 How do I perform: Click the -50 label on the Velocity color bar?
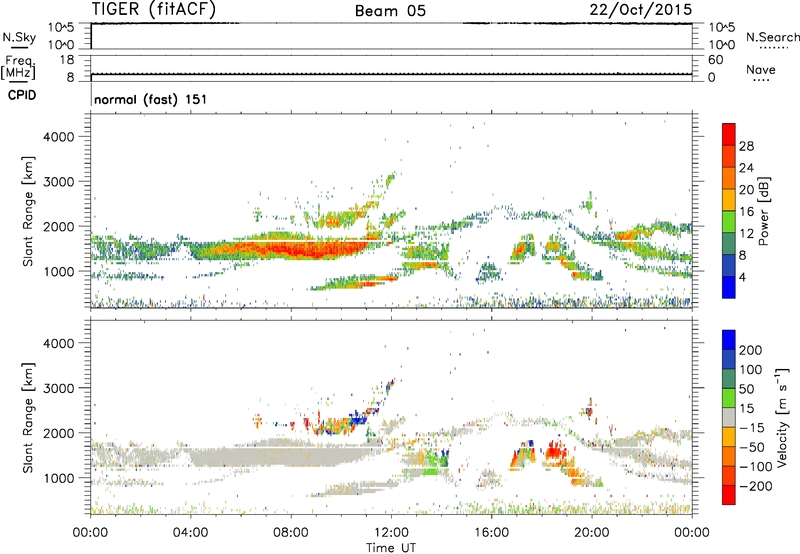click(752, 447)
